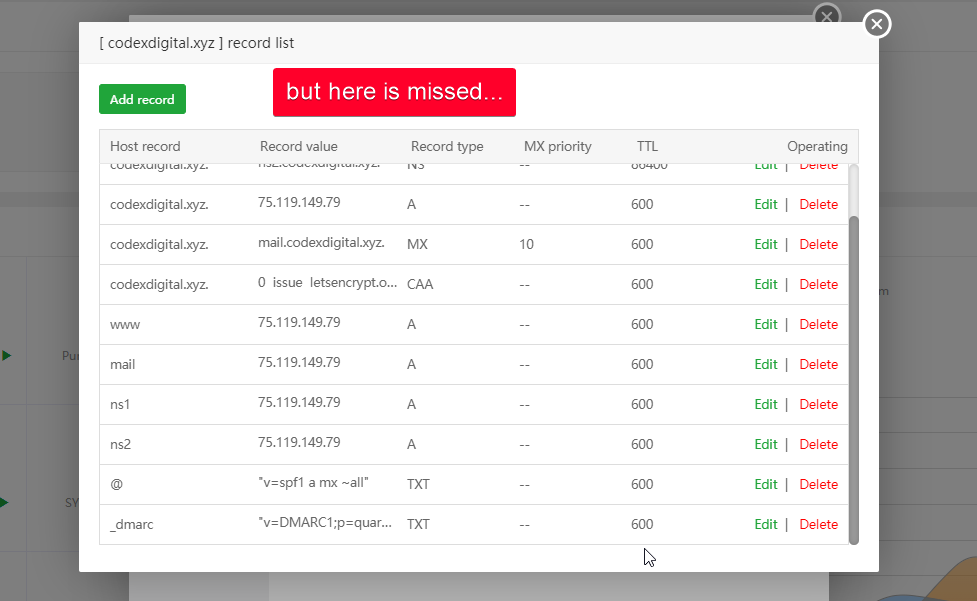Click the Add record button
This screenshot has height=601, width=977.
click(142, 99)
